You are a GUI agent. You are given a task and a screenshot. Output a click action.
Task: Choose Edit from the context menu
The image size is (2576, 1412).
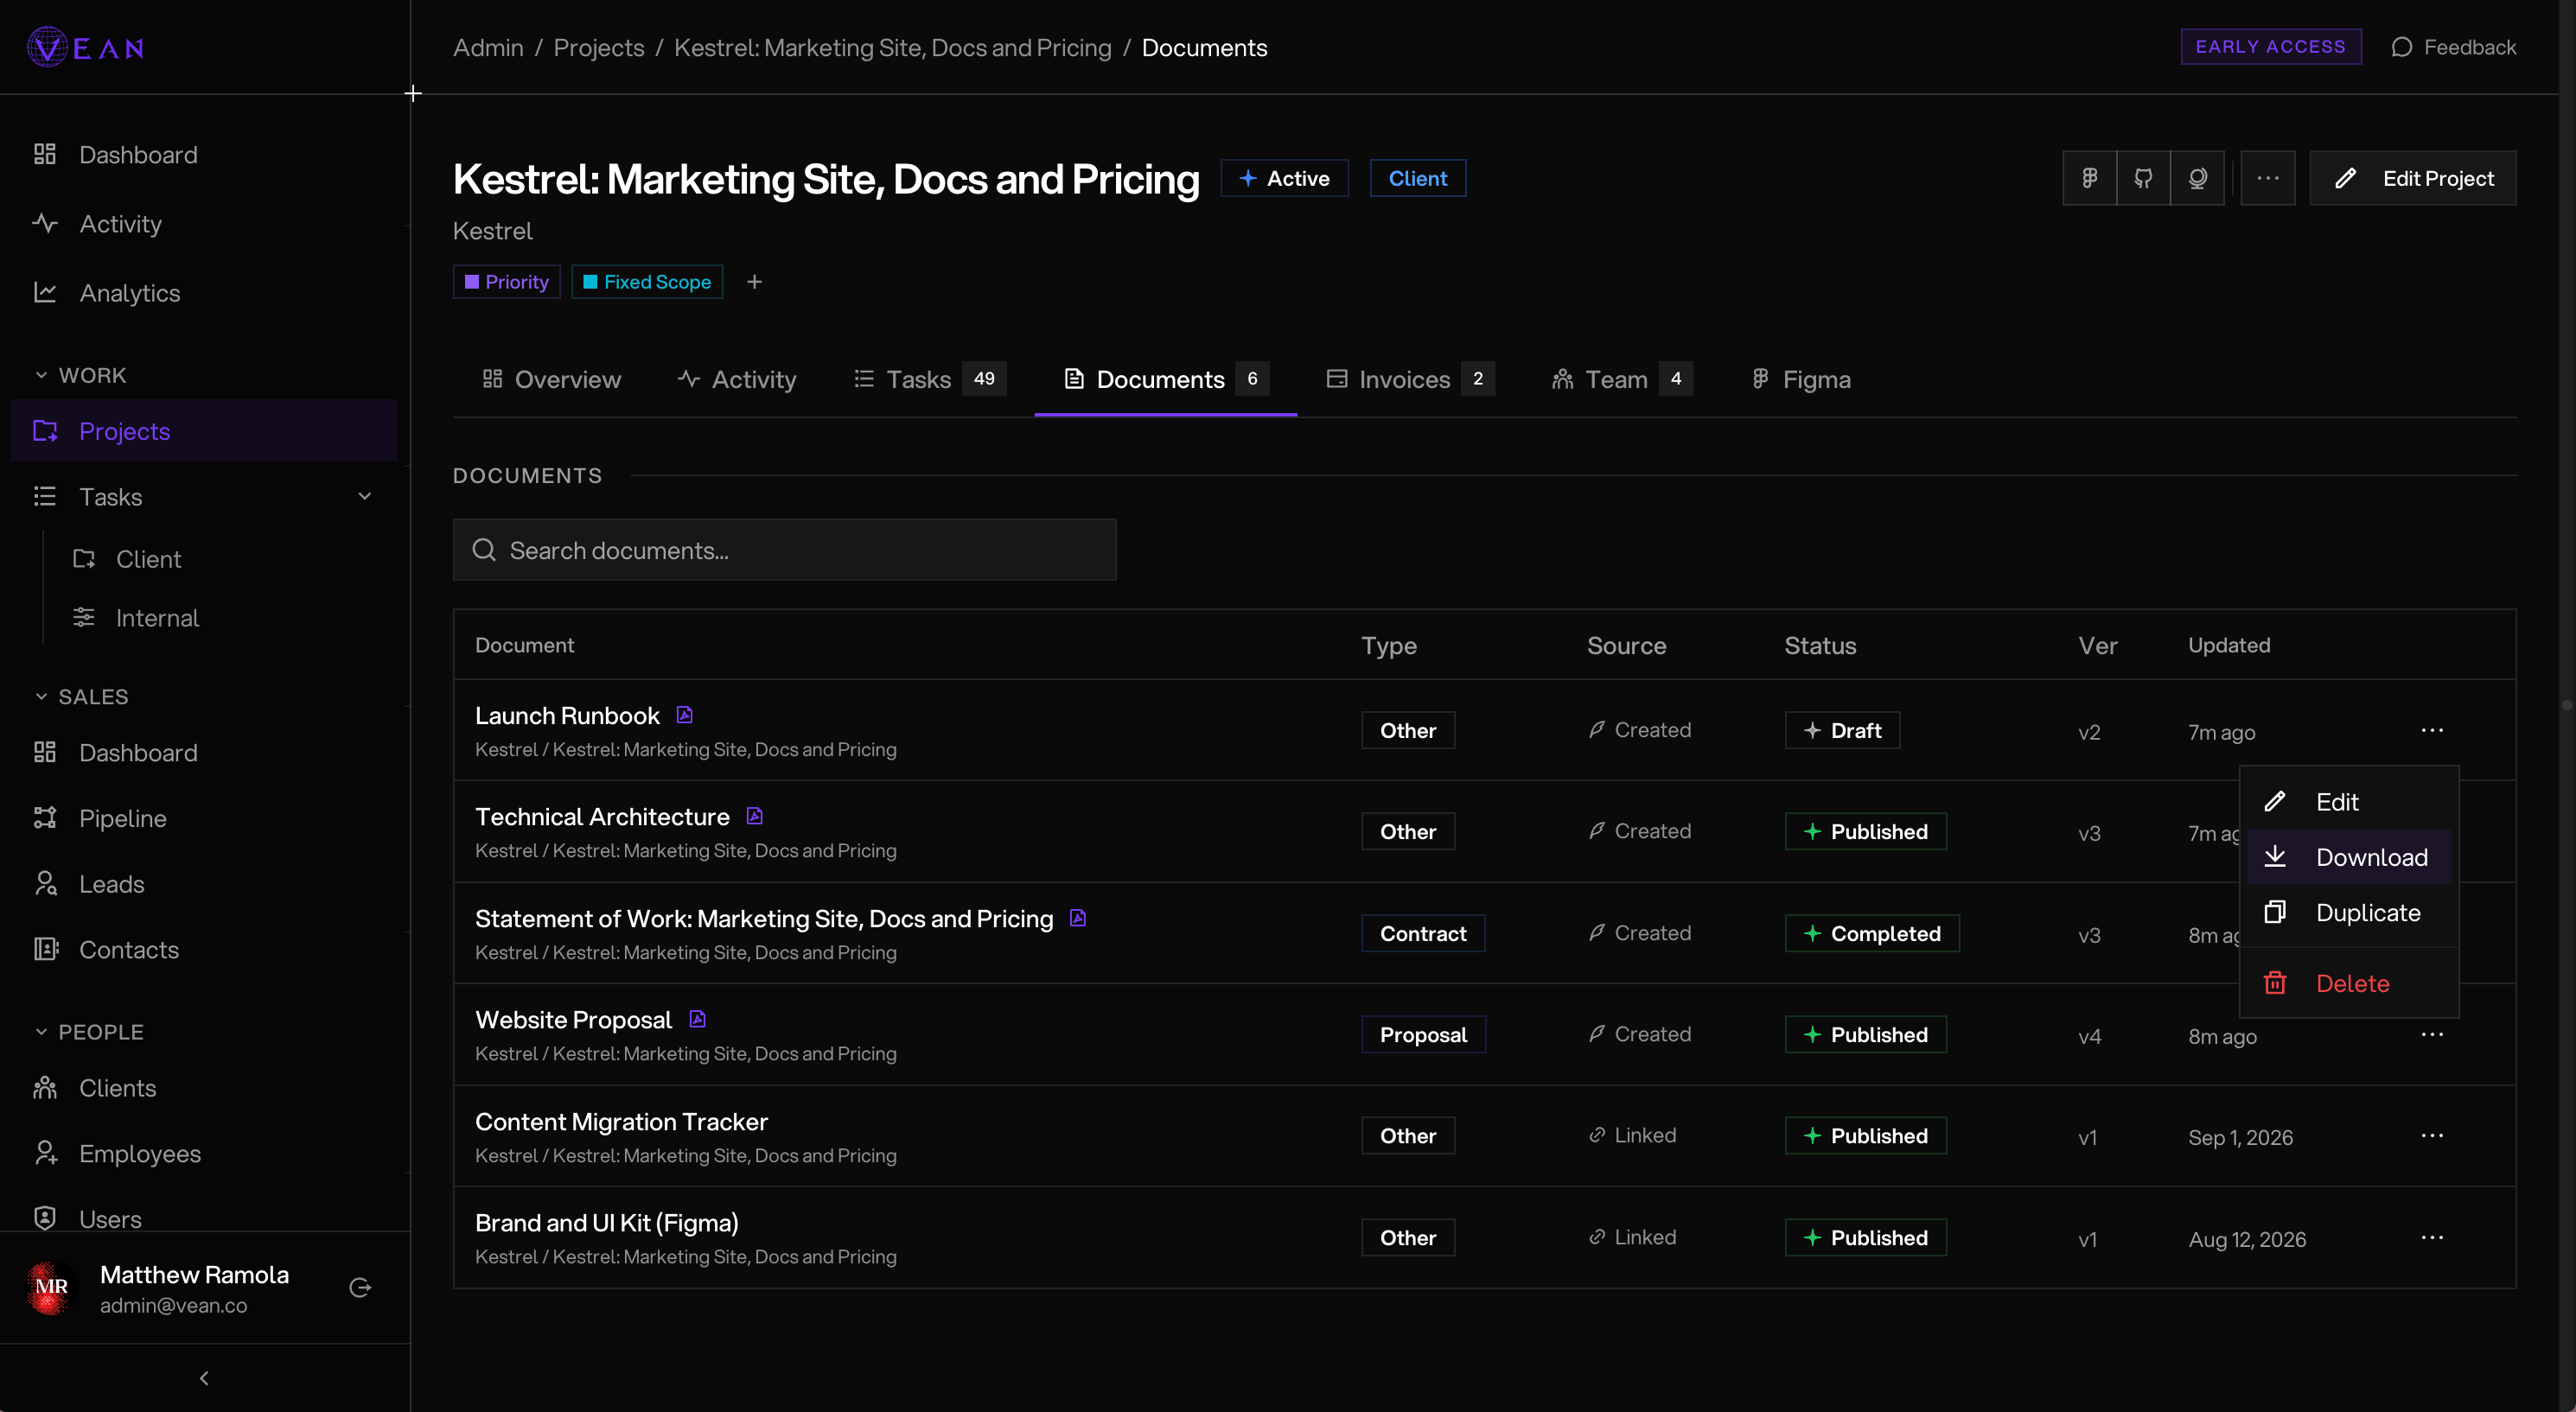pyautogui.click(x=2349, y=802)
